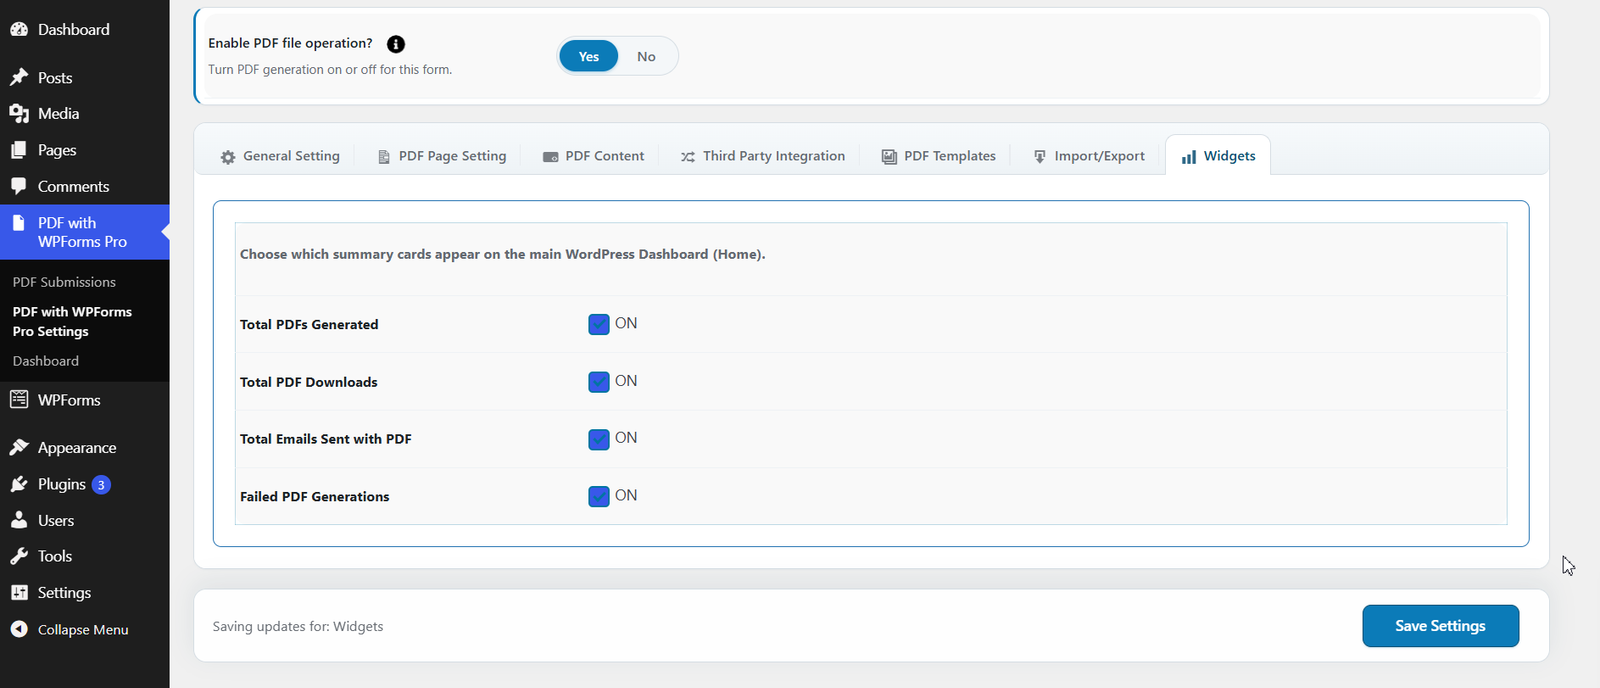Viewport: 1600px width, 688px height.
Task: Toggle Total PDFs Generated checkbox
Action: 599,324
